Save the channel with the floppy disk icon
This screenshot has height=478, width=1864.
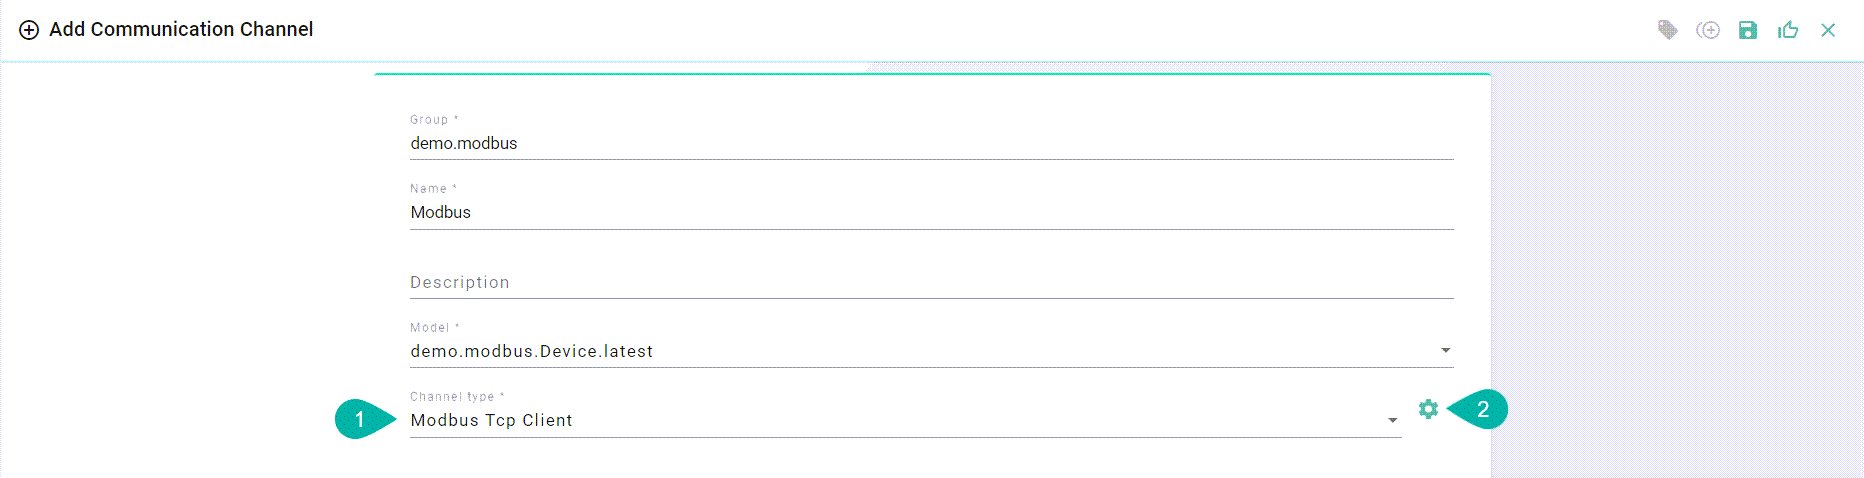[x=1748, y=30]
